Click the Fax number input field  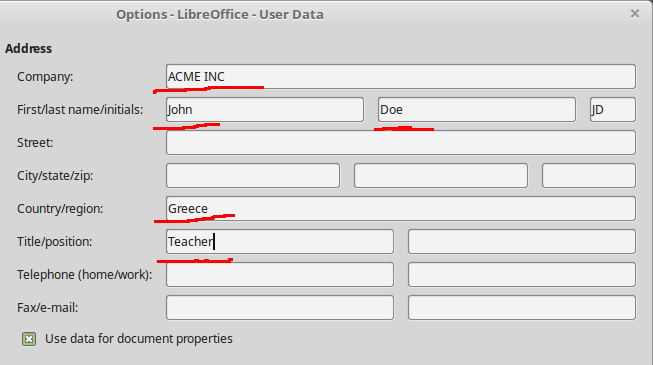point(280,308)
